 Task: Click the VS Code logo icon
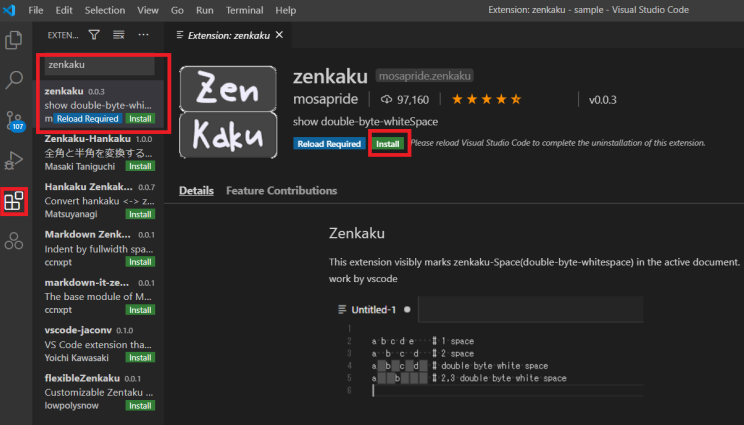coord(9,10)
